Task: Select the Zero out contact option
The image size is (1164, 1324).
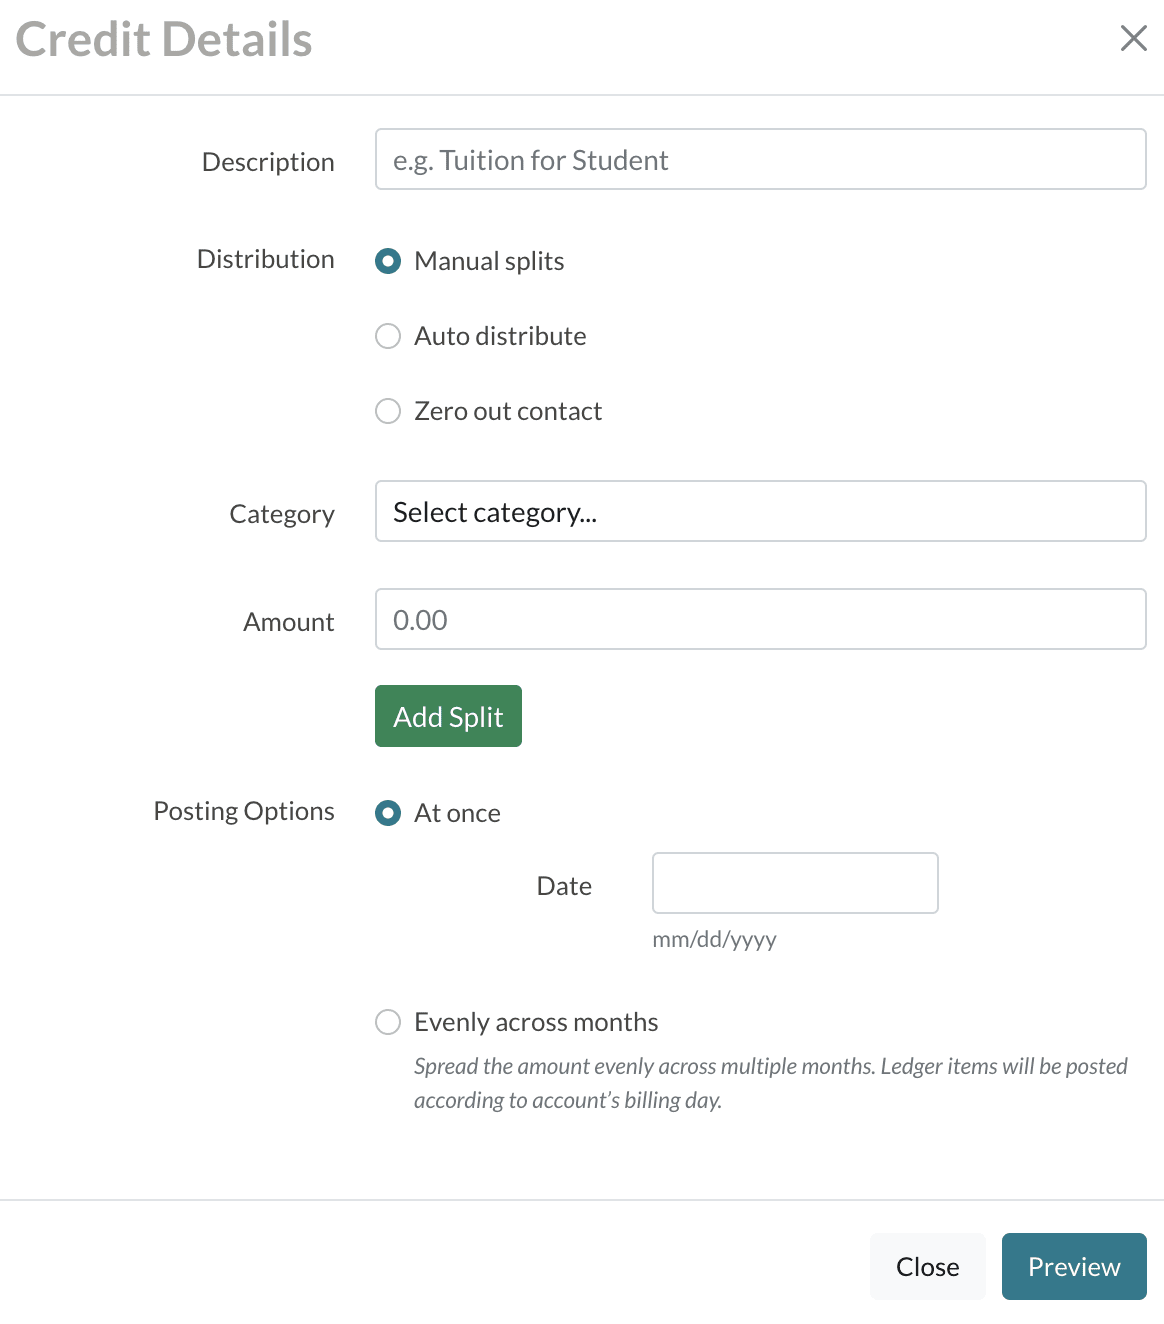Action: 388,411
